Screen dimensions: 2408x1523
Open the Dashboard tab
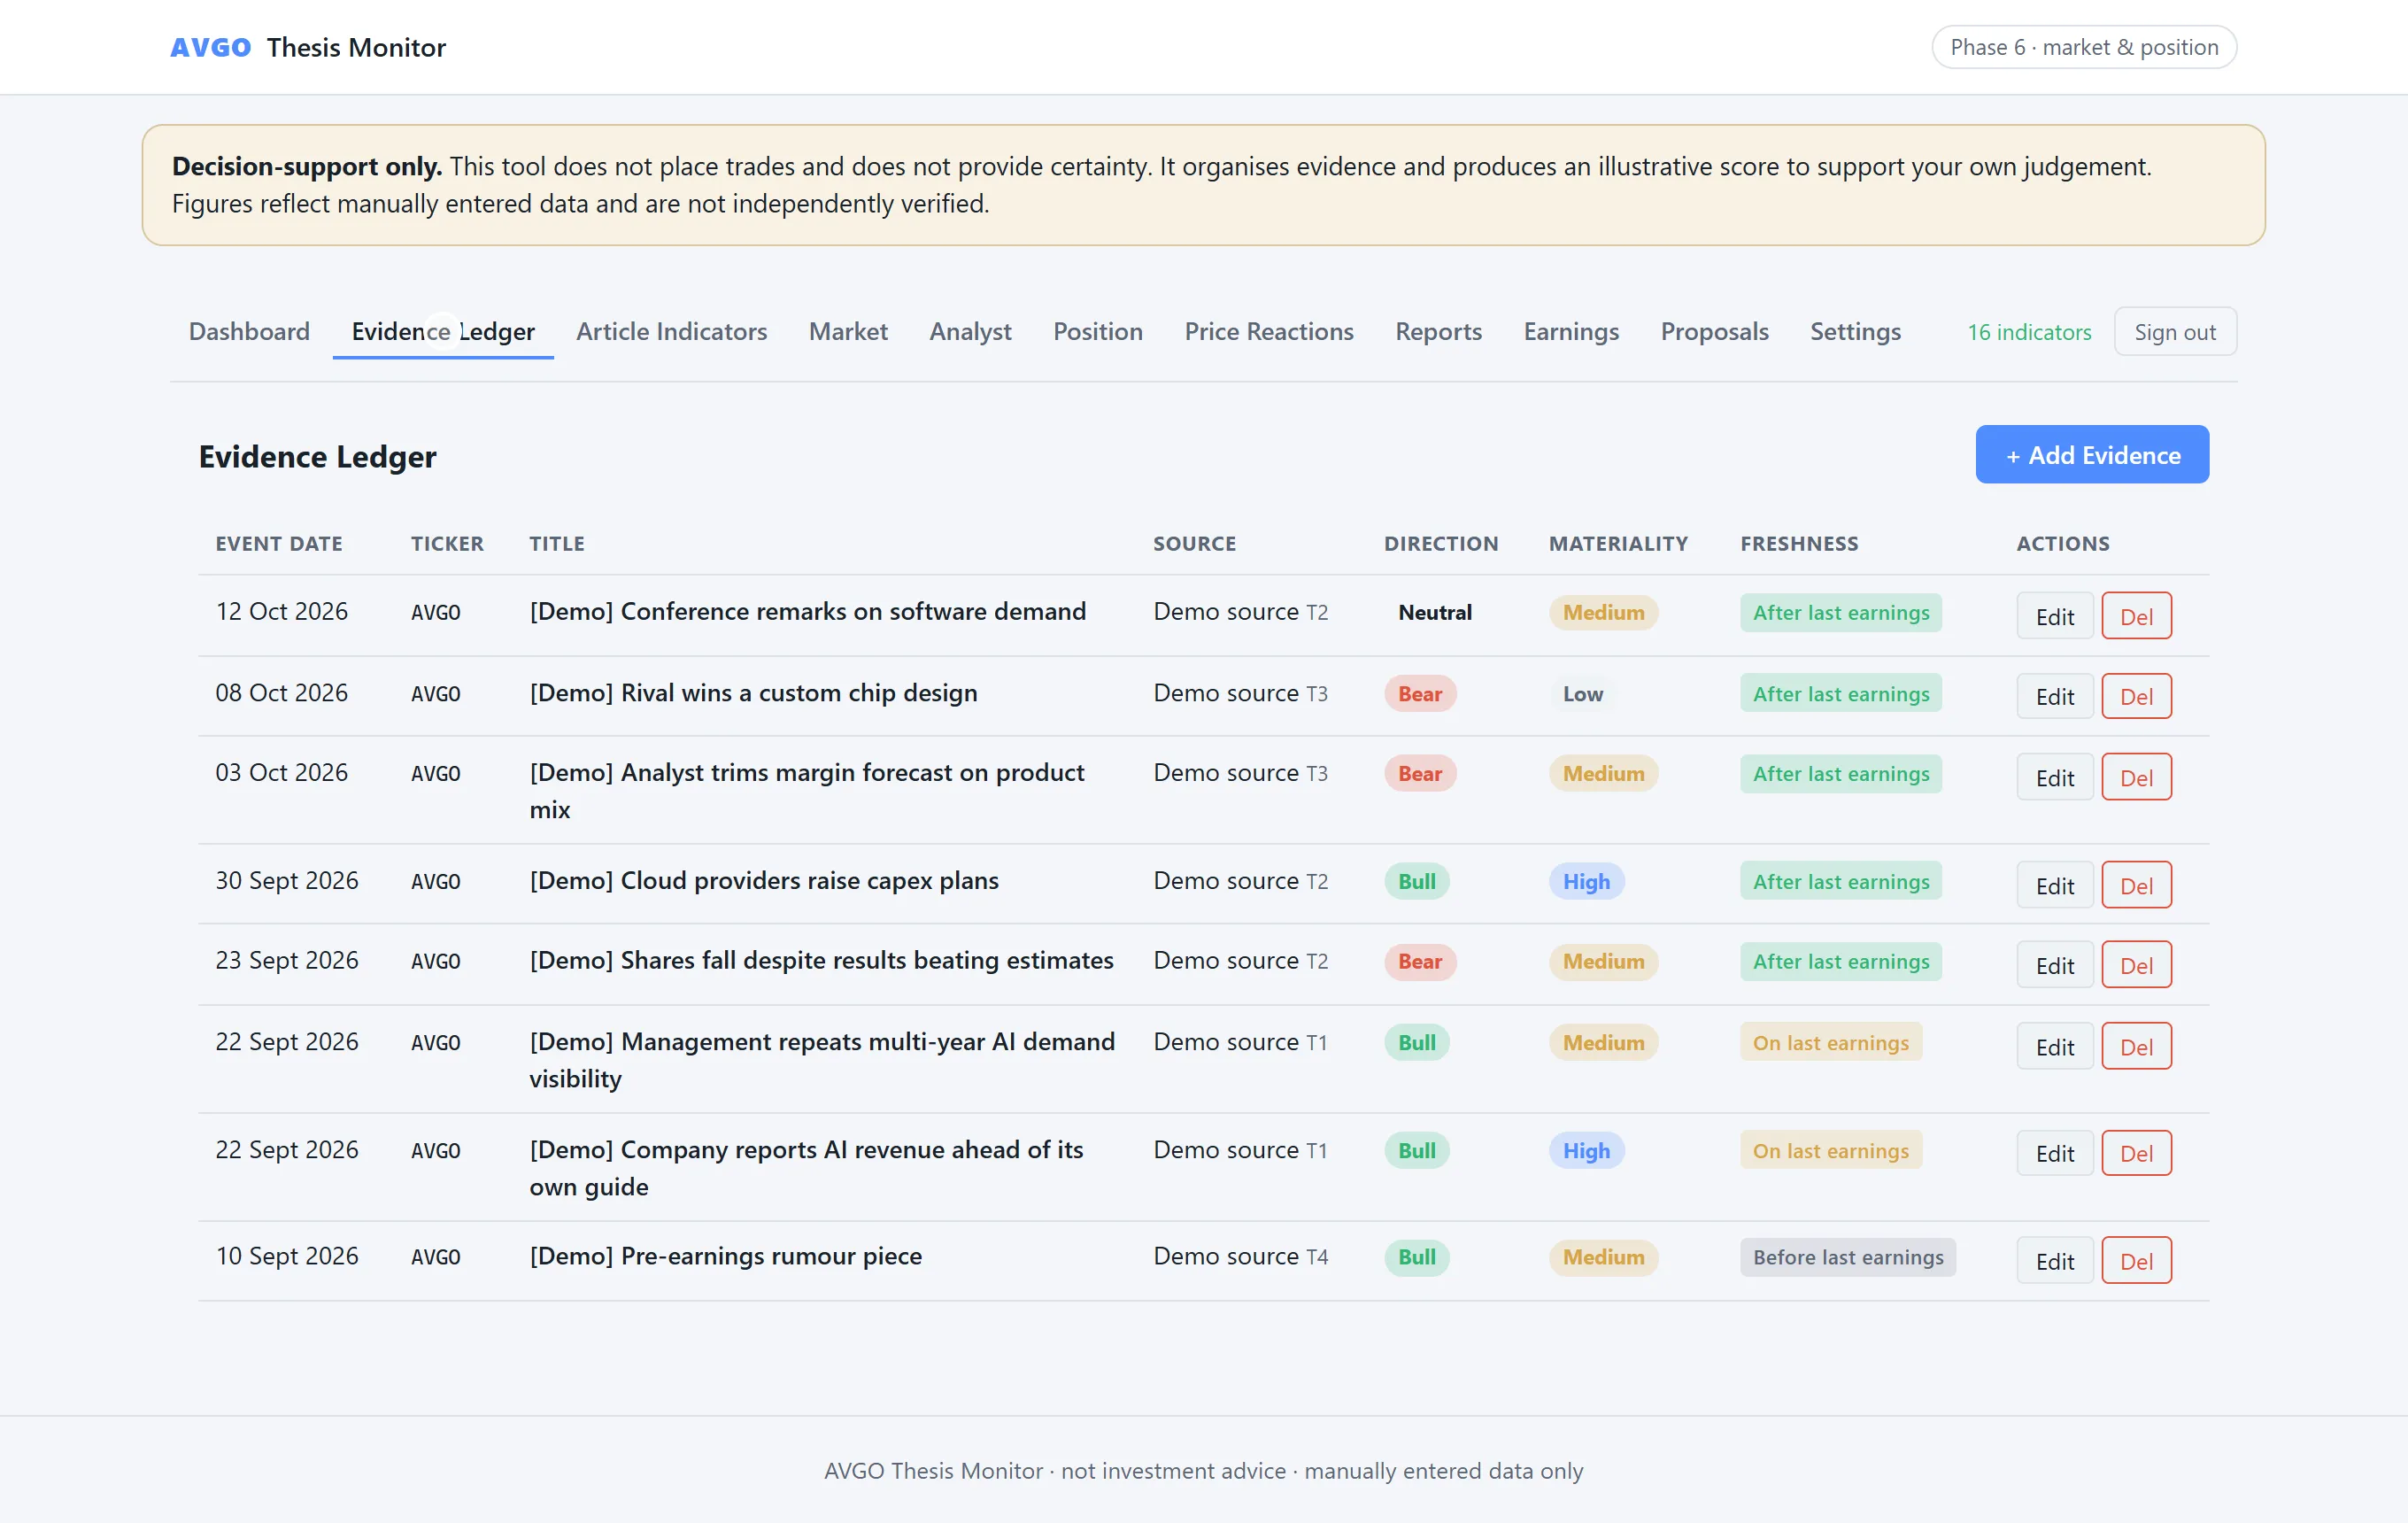tap(249, 331)
